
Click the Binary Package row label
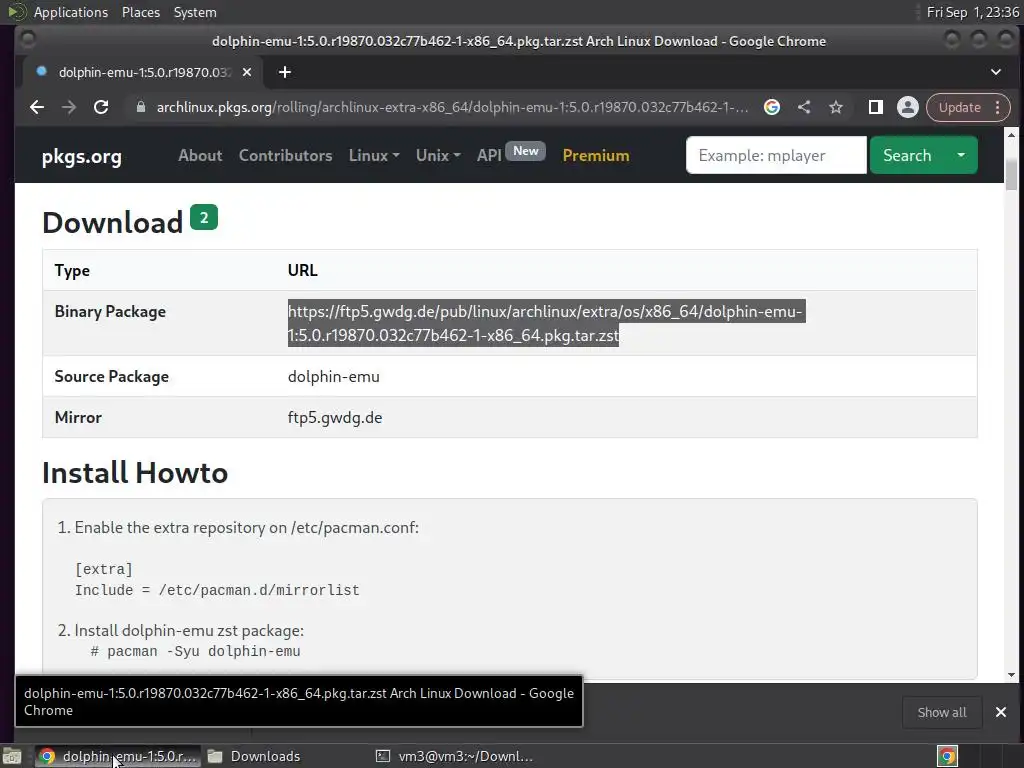110,312
